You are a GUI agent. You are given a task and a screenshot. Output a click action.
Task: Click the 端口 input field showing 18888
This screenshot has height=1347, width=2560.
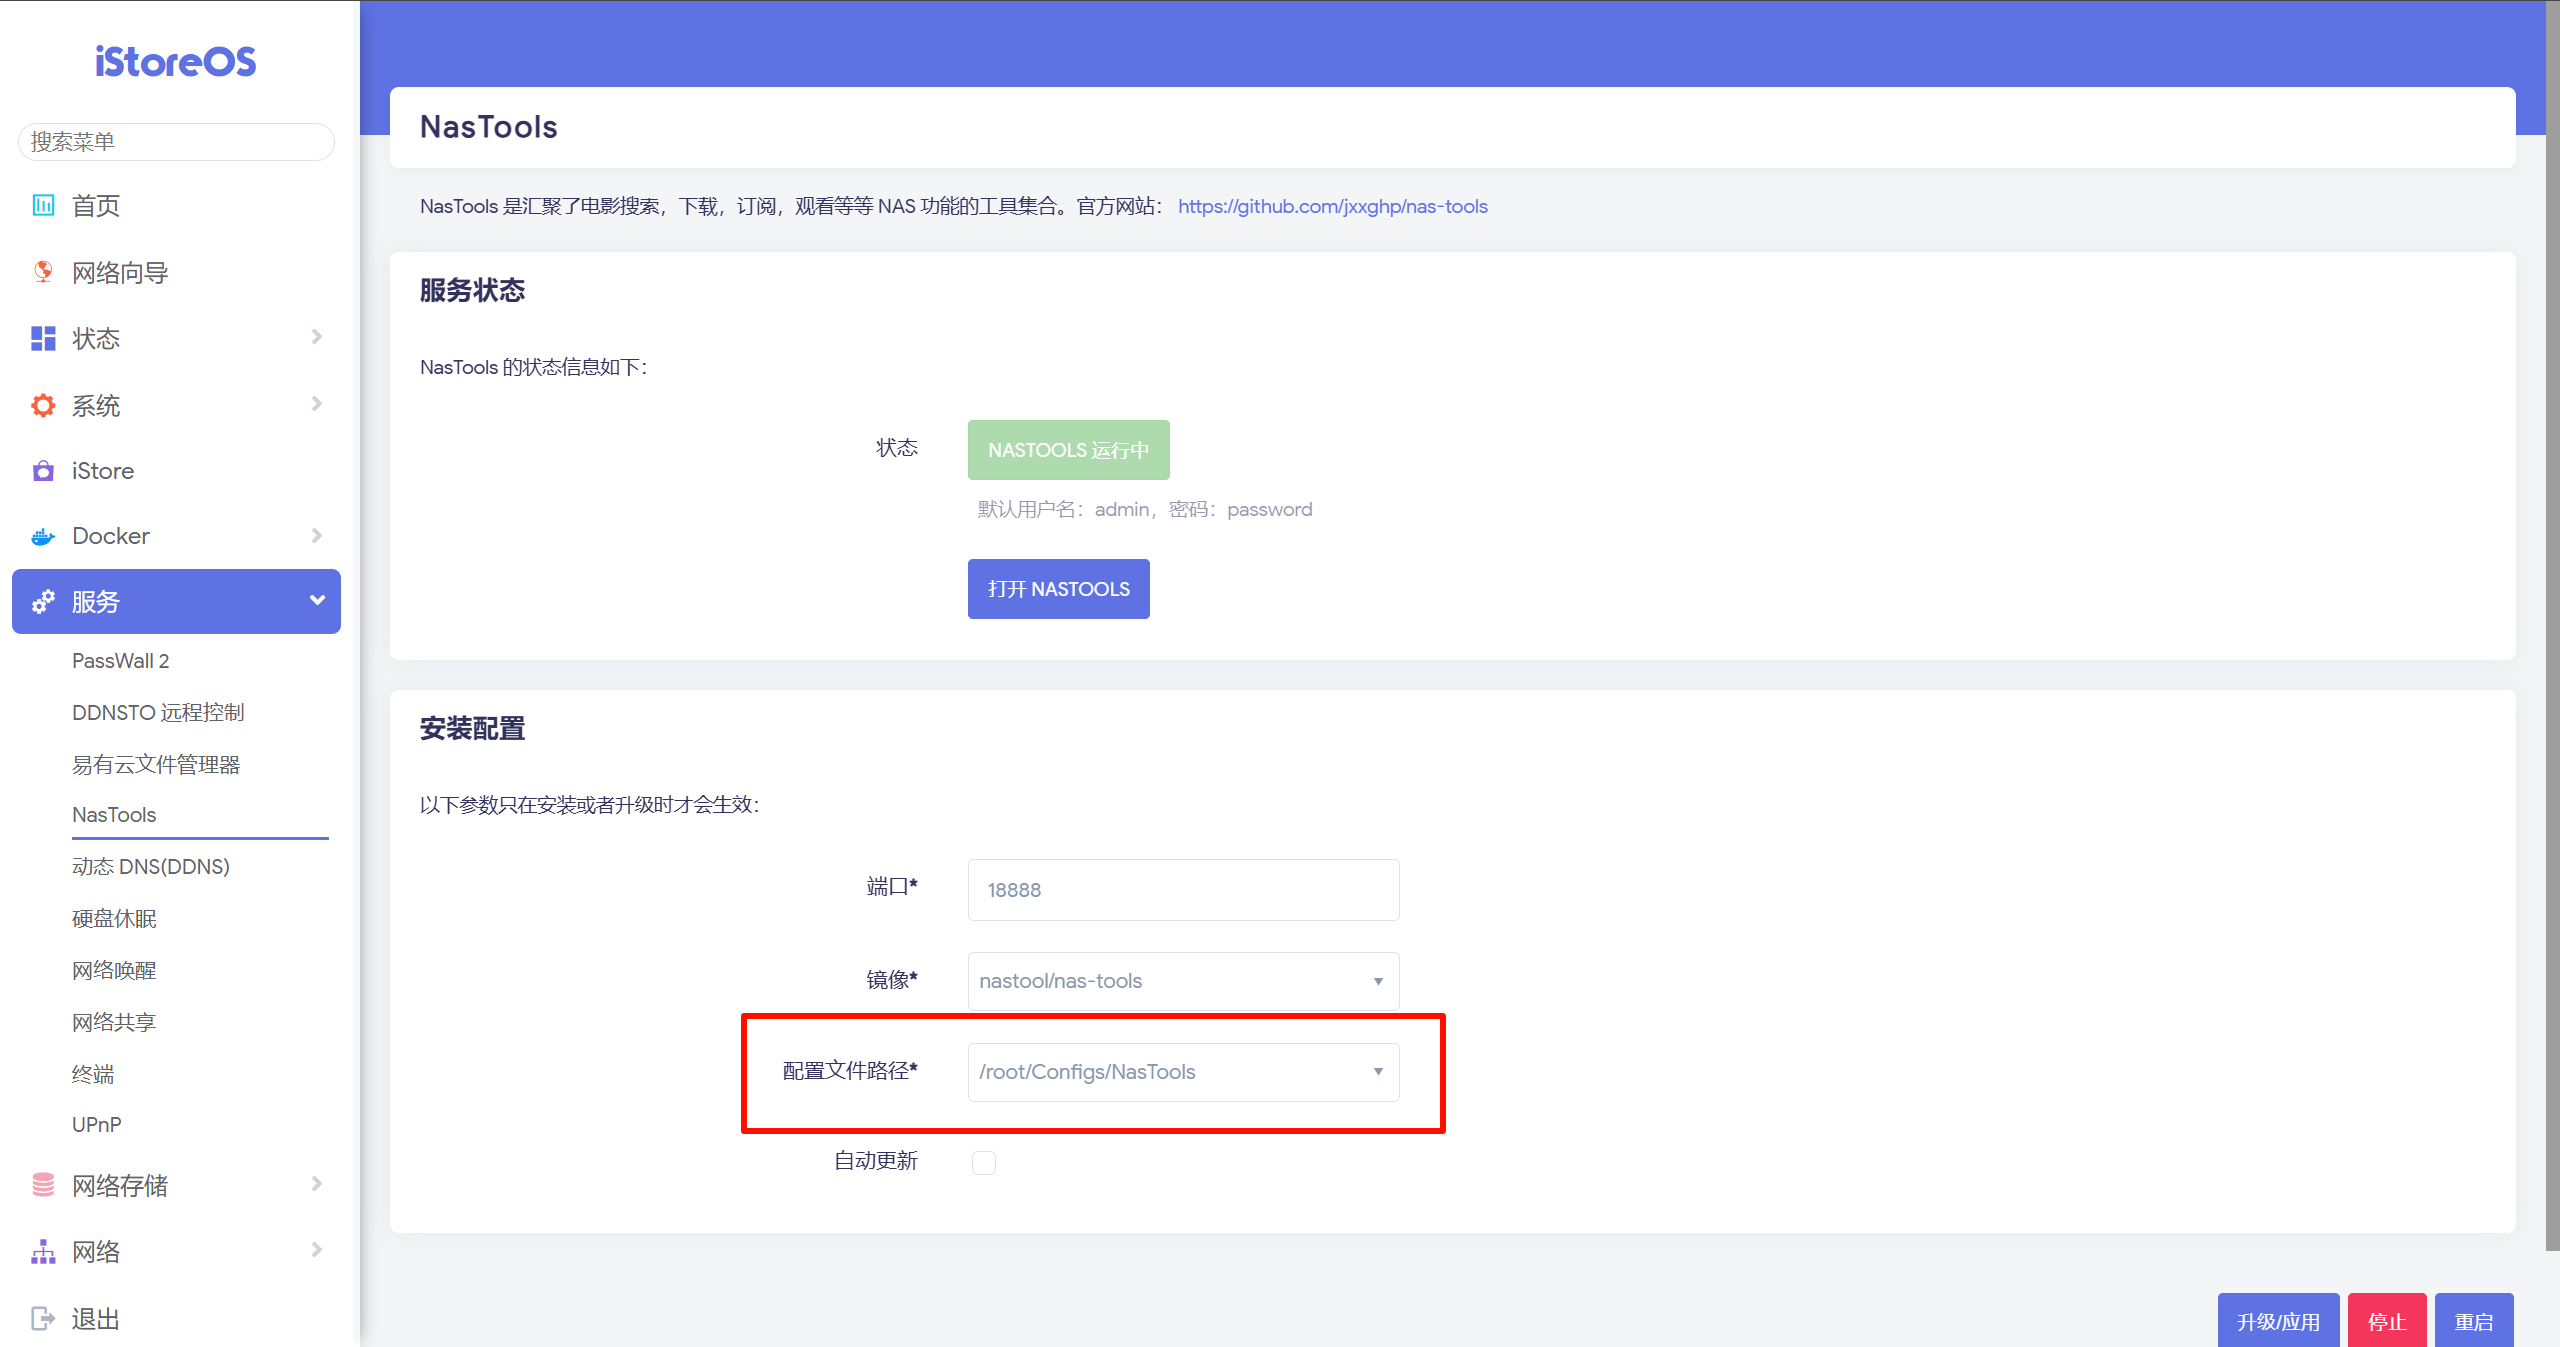coord(1183,890)
